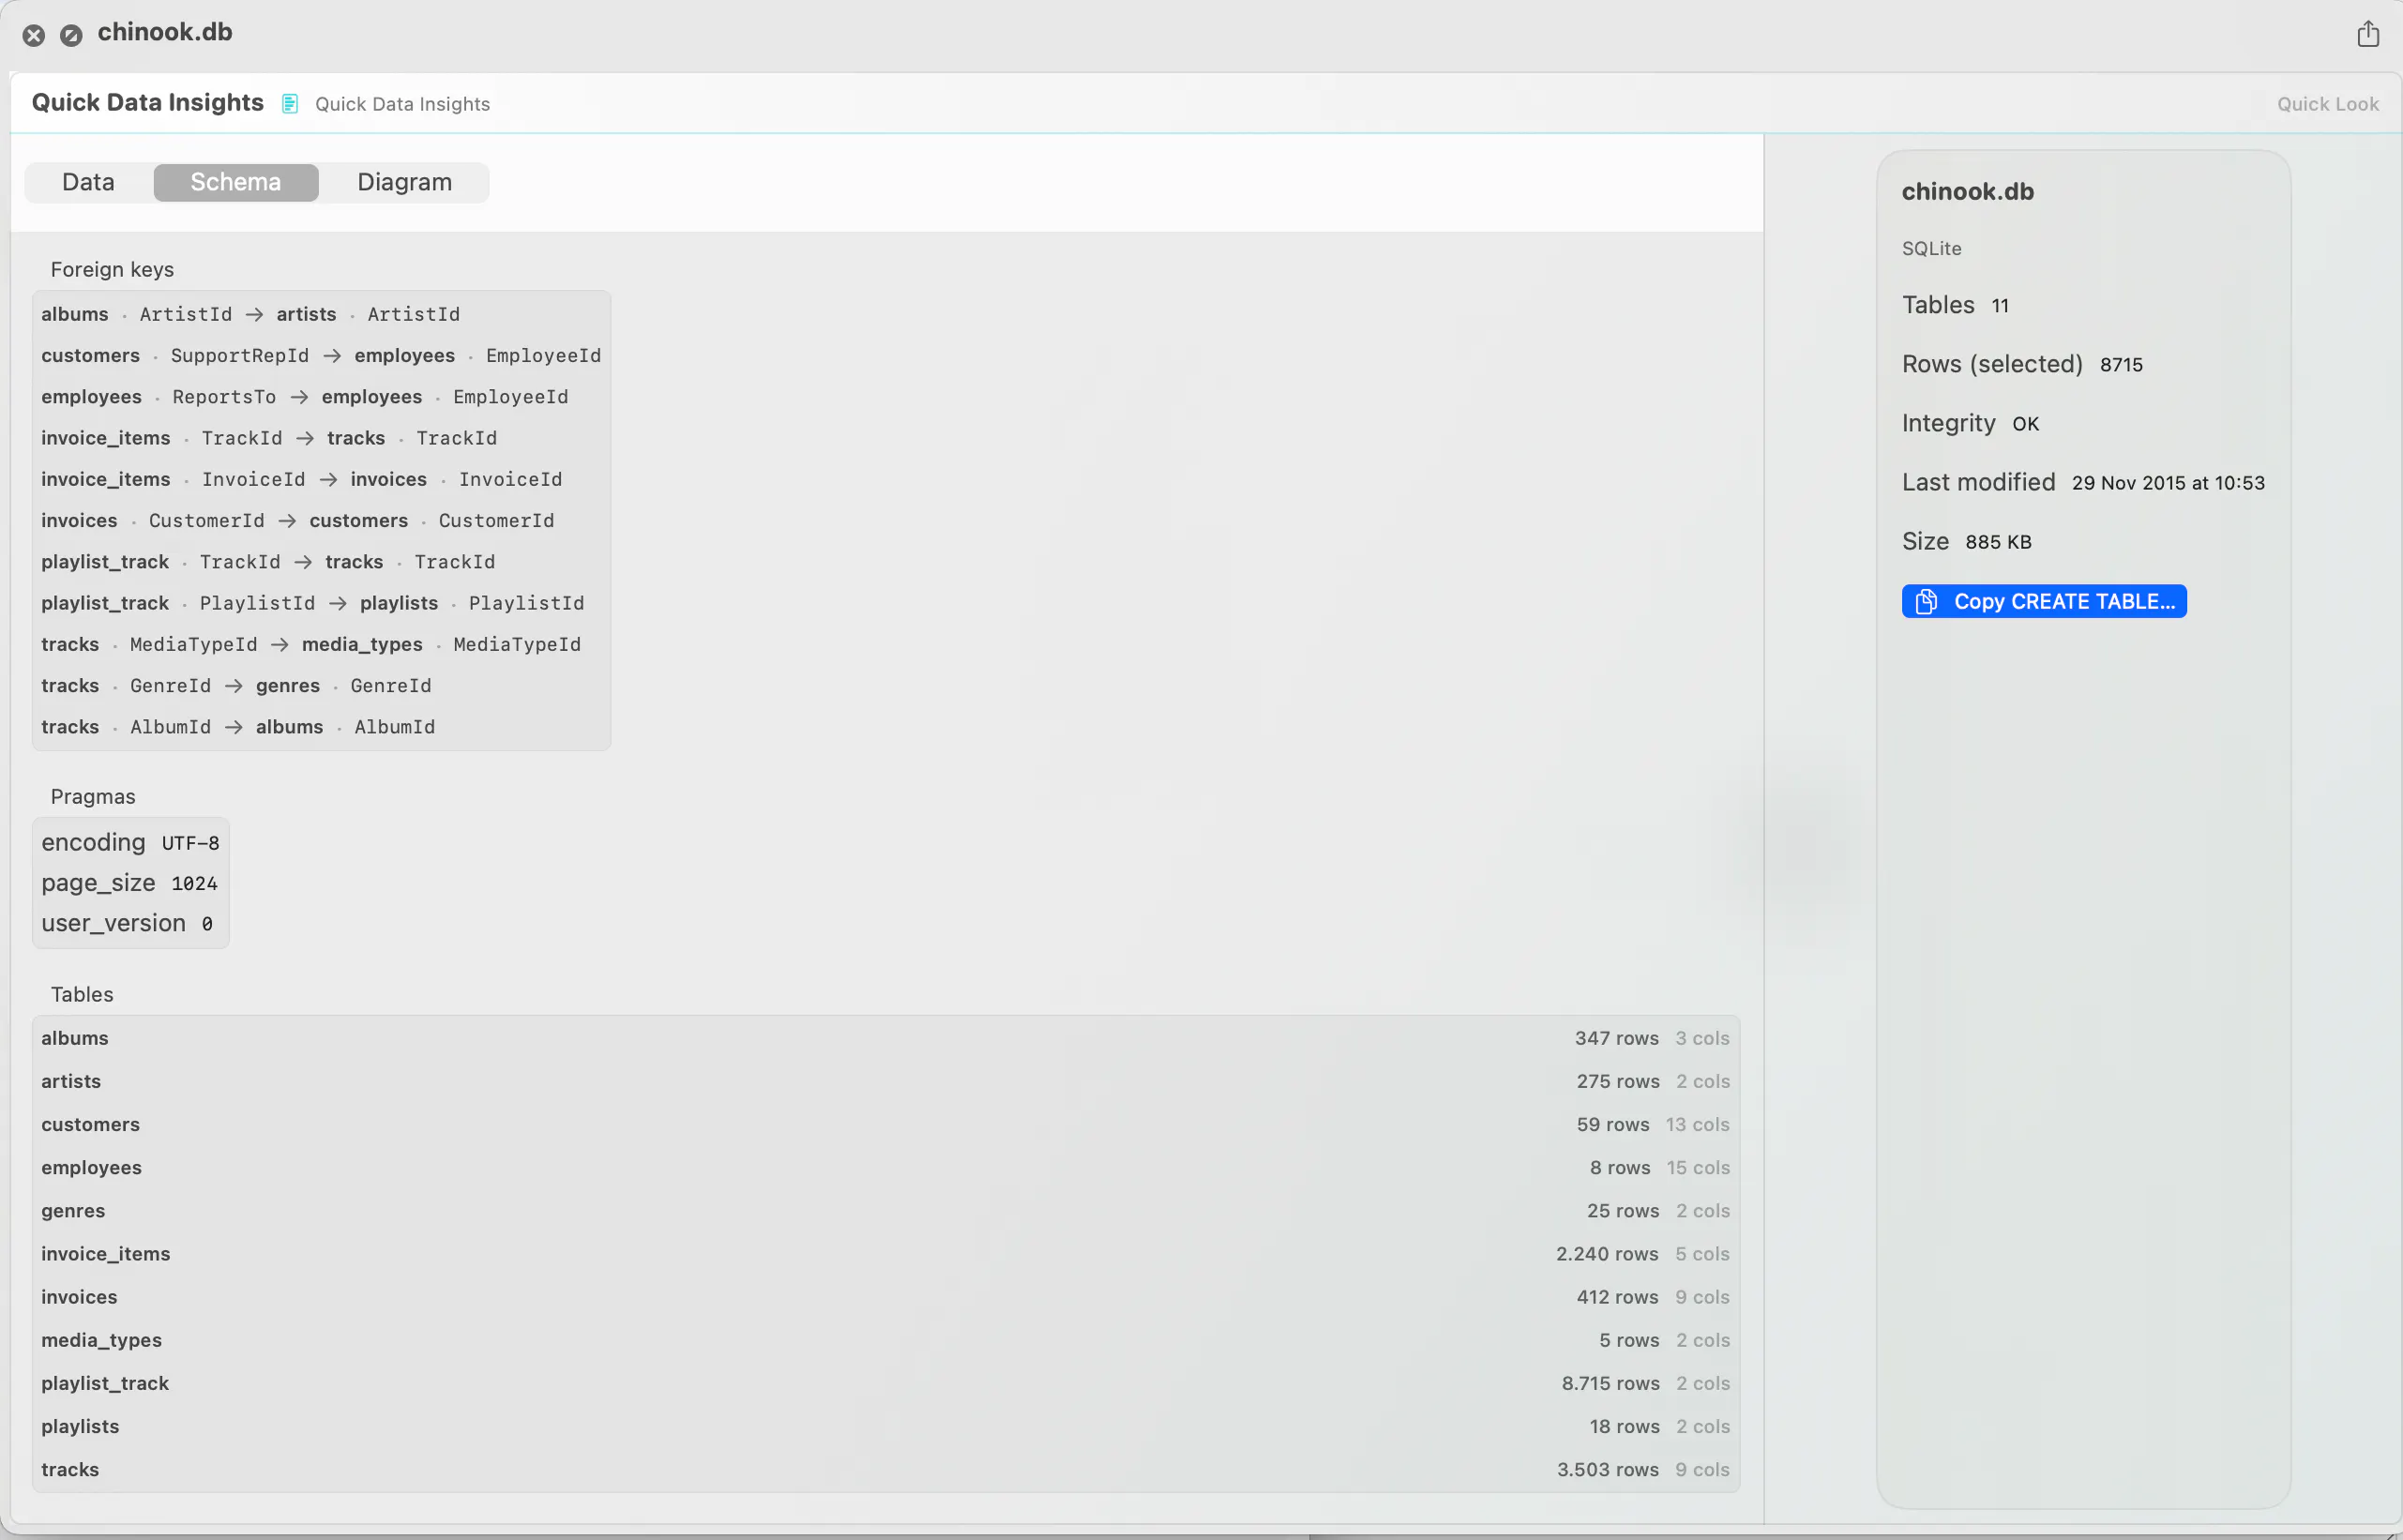Click the 8.715 rows count for playlist_track
This screenshot has width=2403, height=1540.
tap(1610, 1382)
